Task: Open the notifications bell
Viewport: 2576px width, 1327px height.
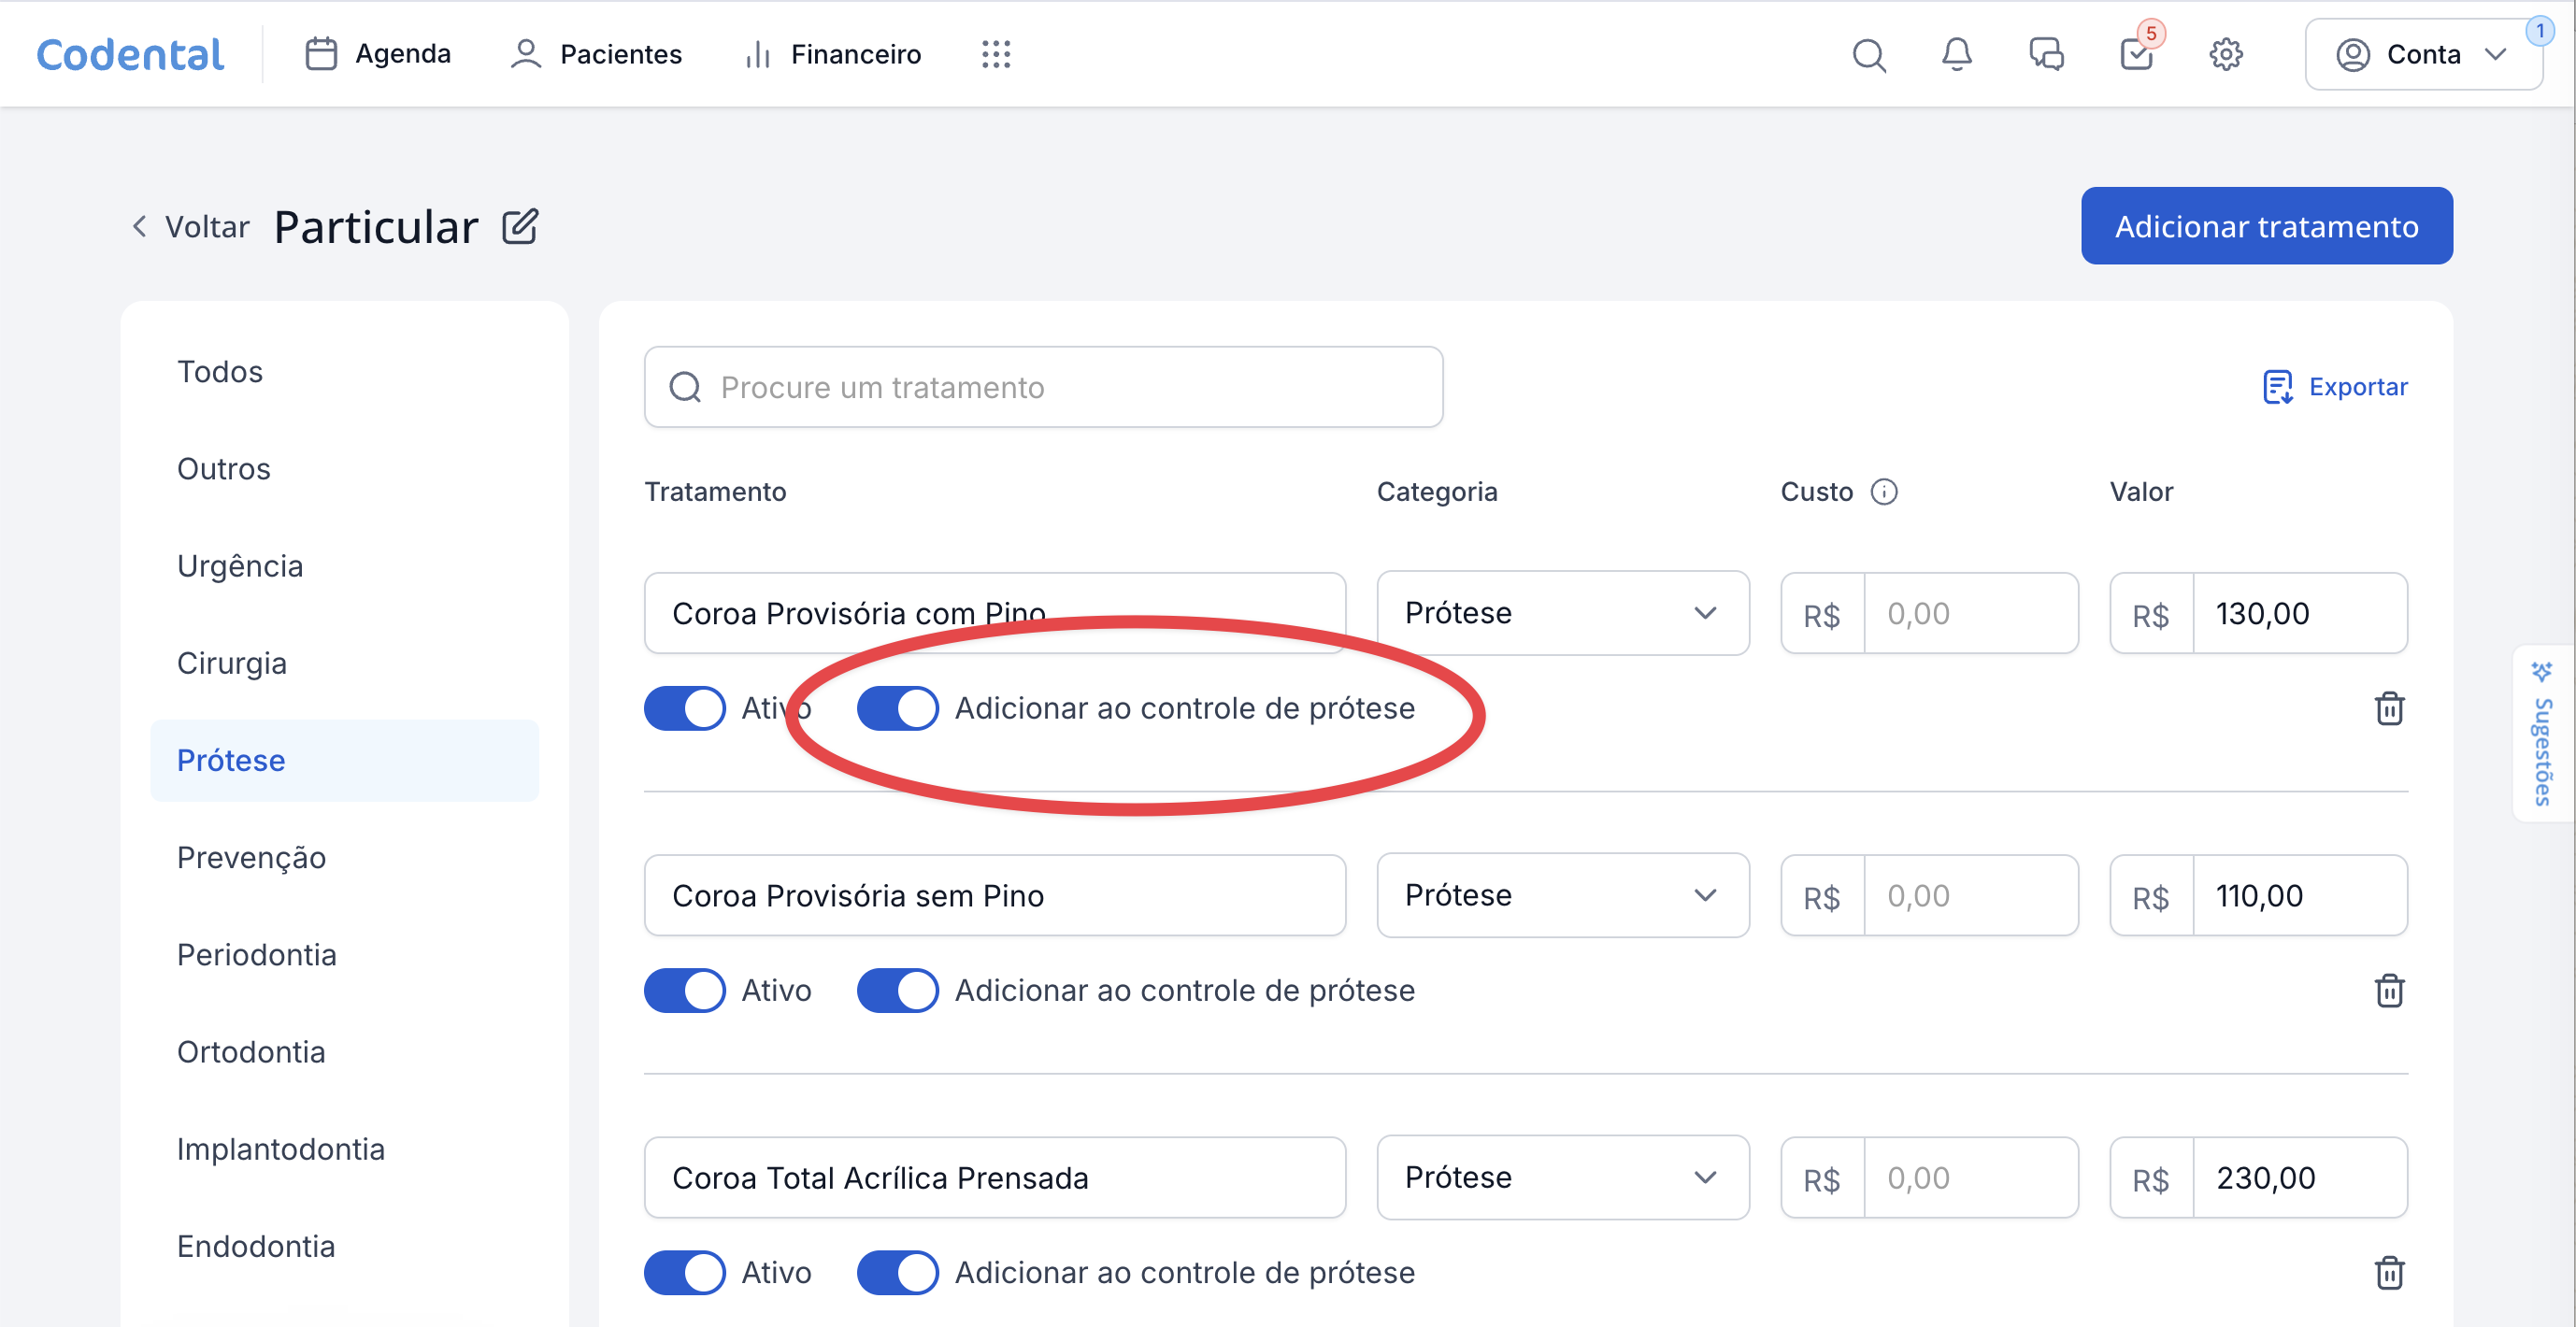Action: tap(1957, 55)
